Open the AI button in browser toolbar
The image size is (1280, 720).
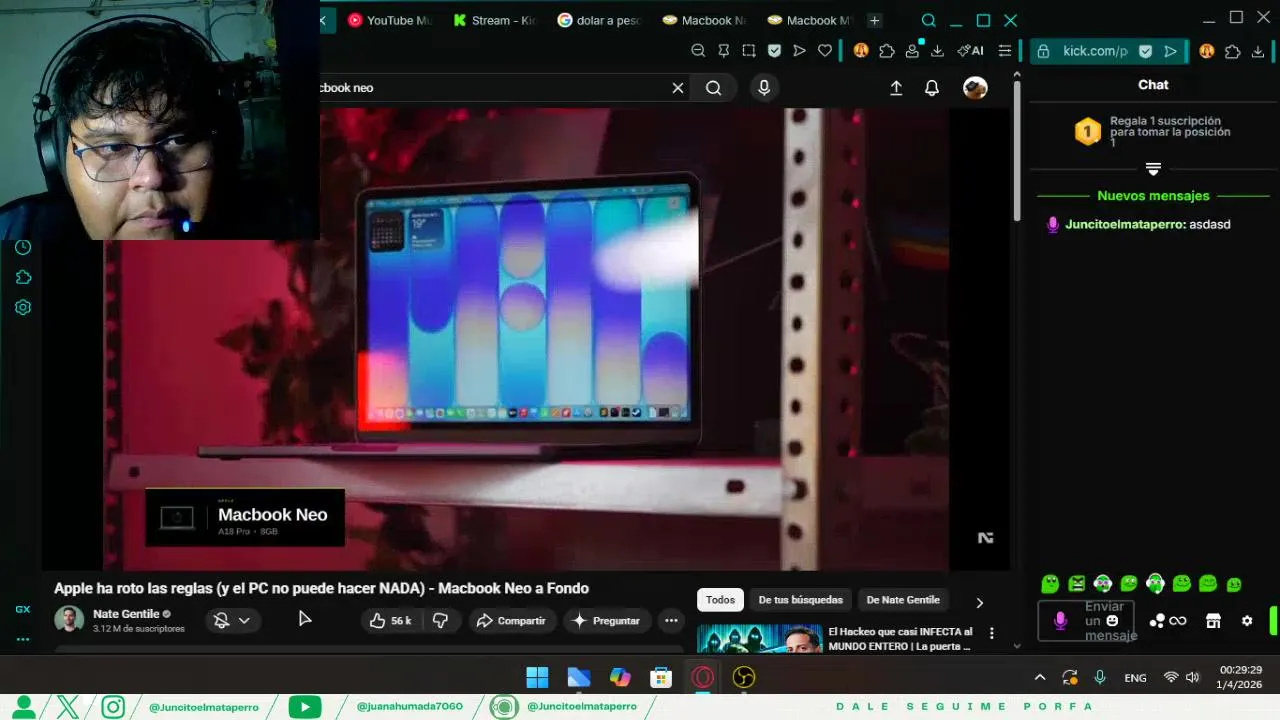click(970, 51)
